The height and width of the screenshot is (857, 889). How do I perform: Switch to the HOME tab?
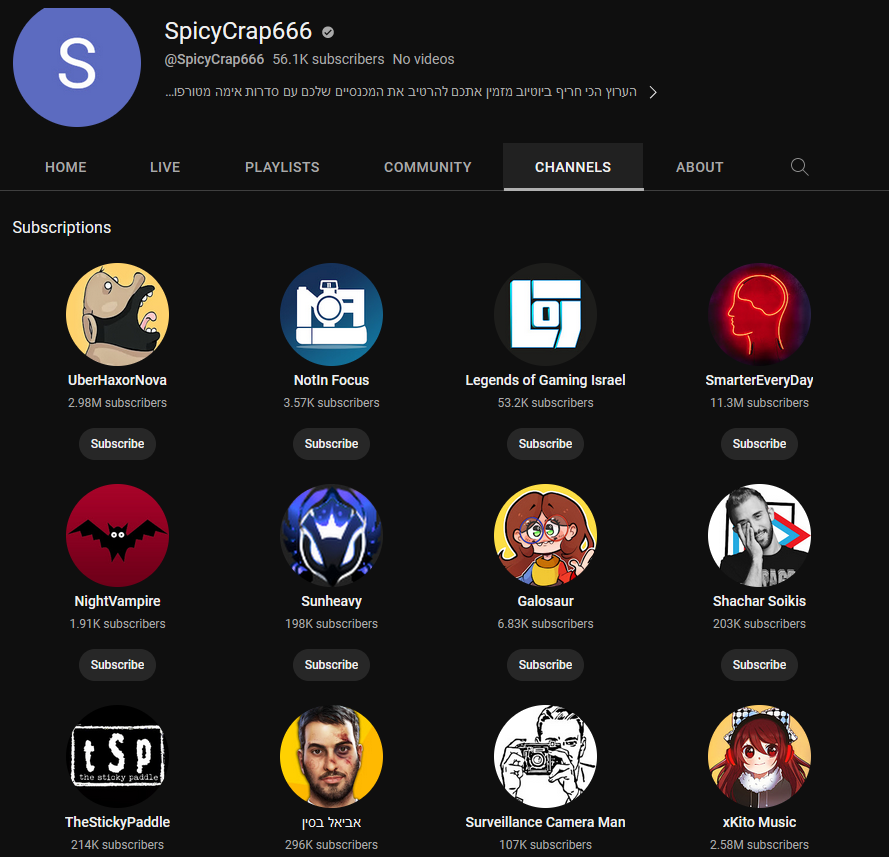click(x=66, y=167)
